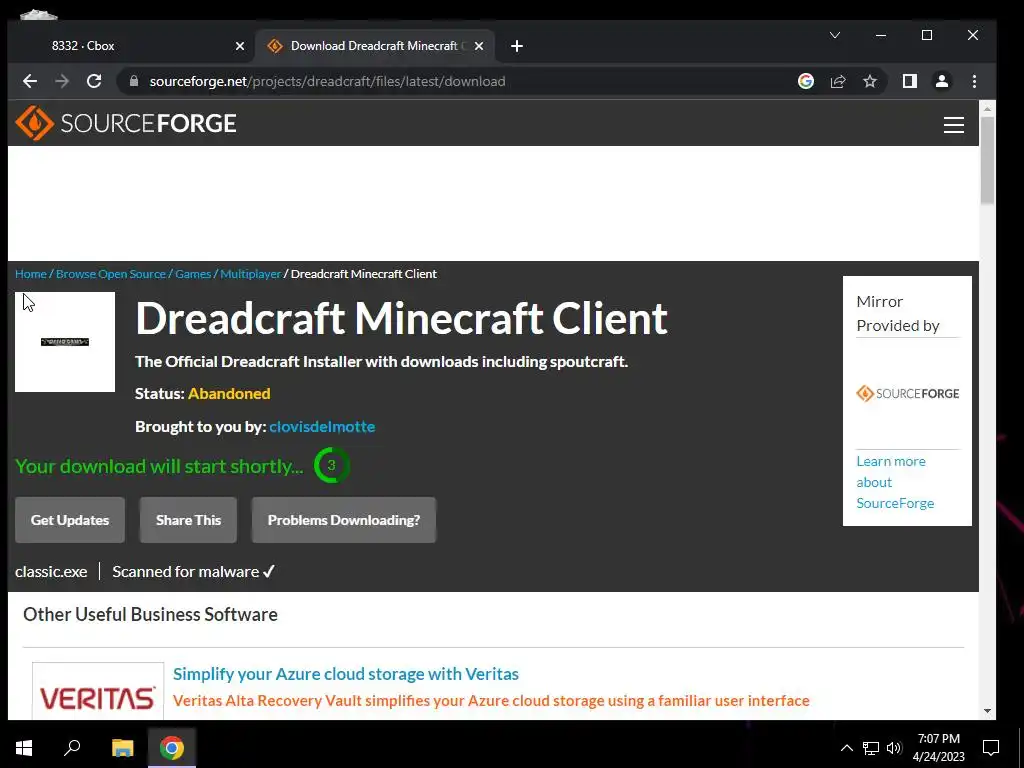This screenshot has width=1024, height=768.
Task: Open Windows taskbar search
Action: click(x=72, y=747)
